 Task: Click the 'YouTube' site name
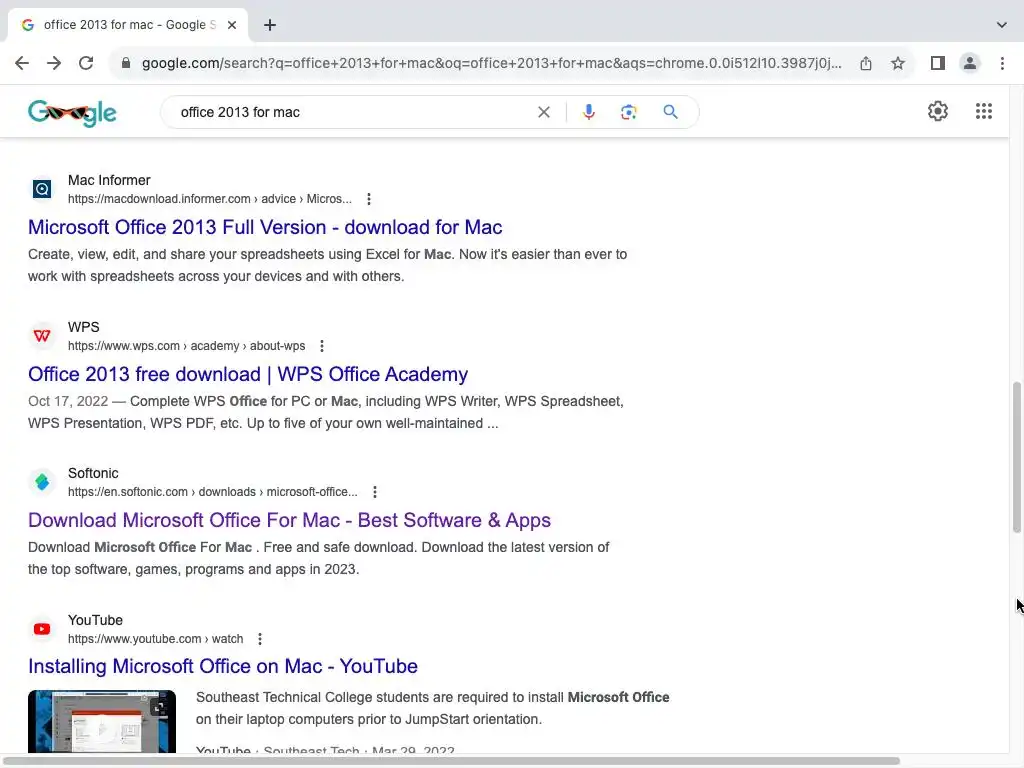[x=95, y=620]
